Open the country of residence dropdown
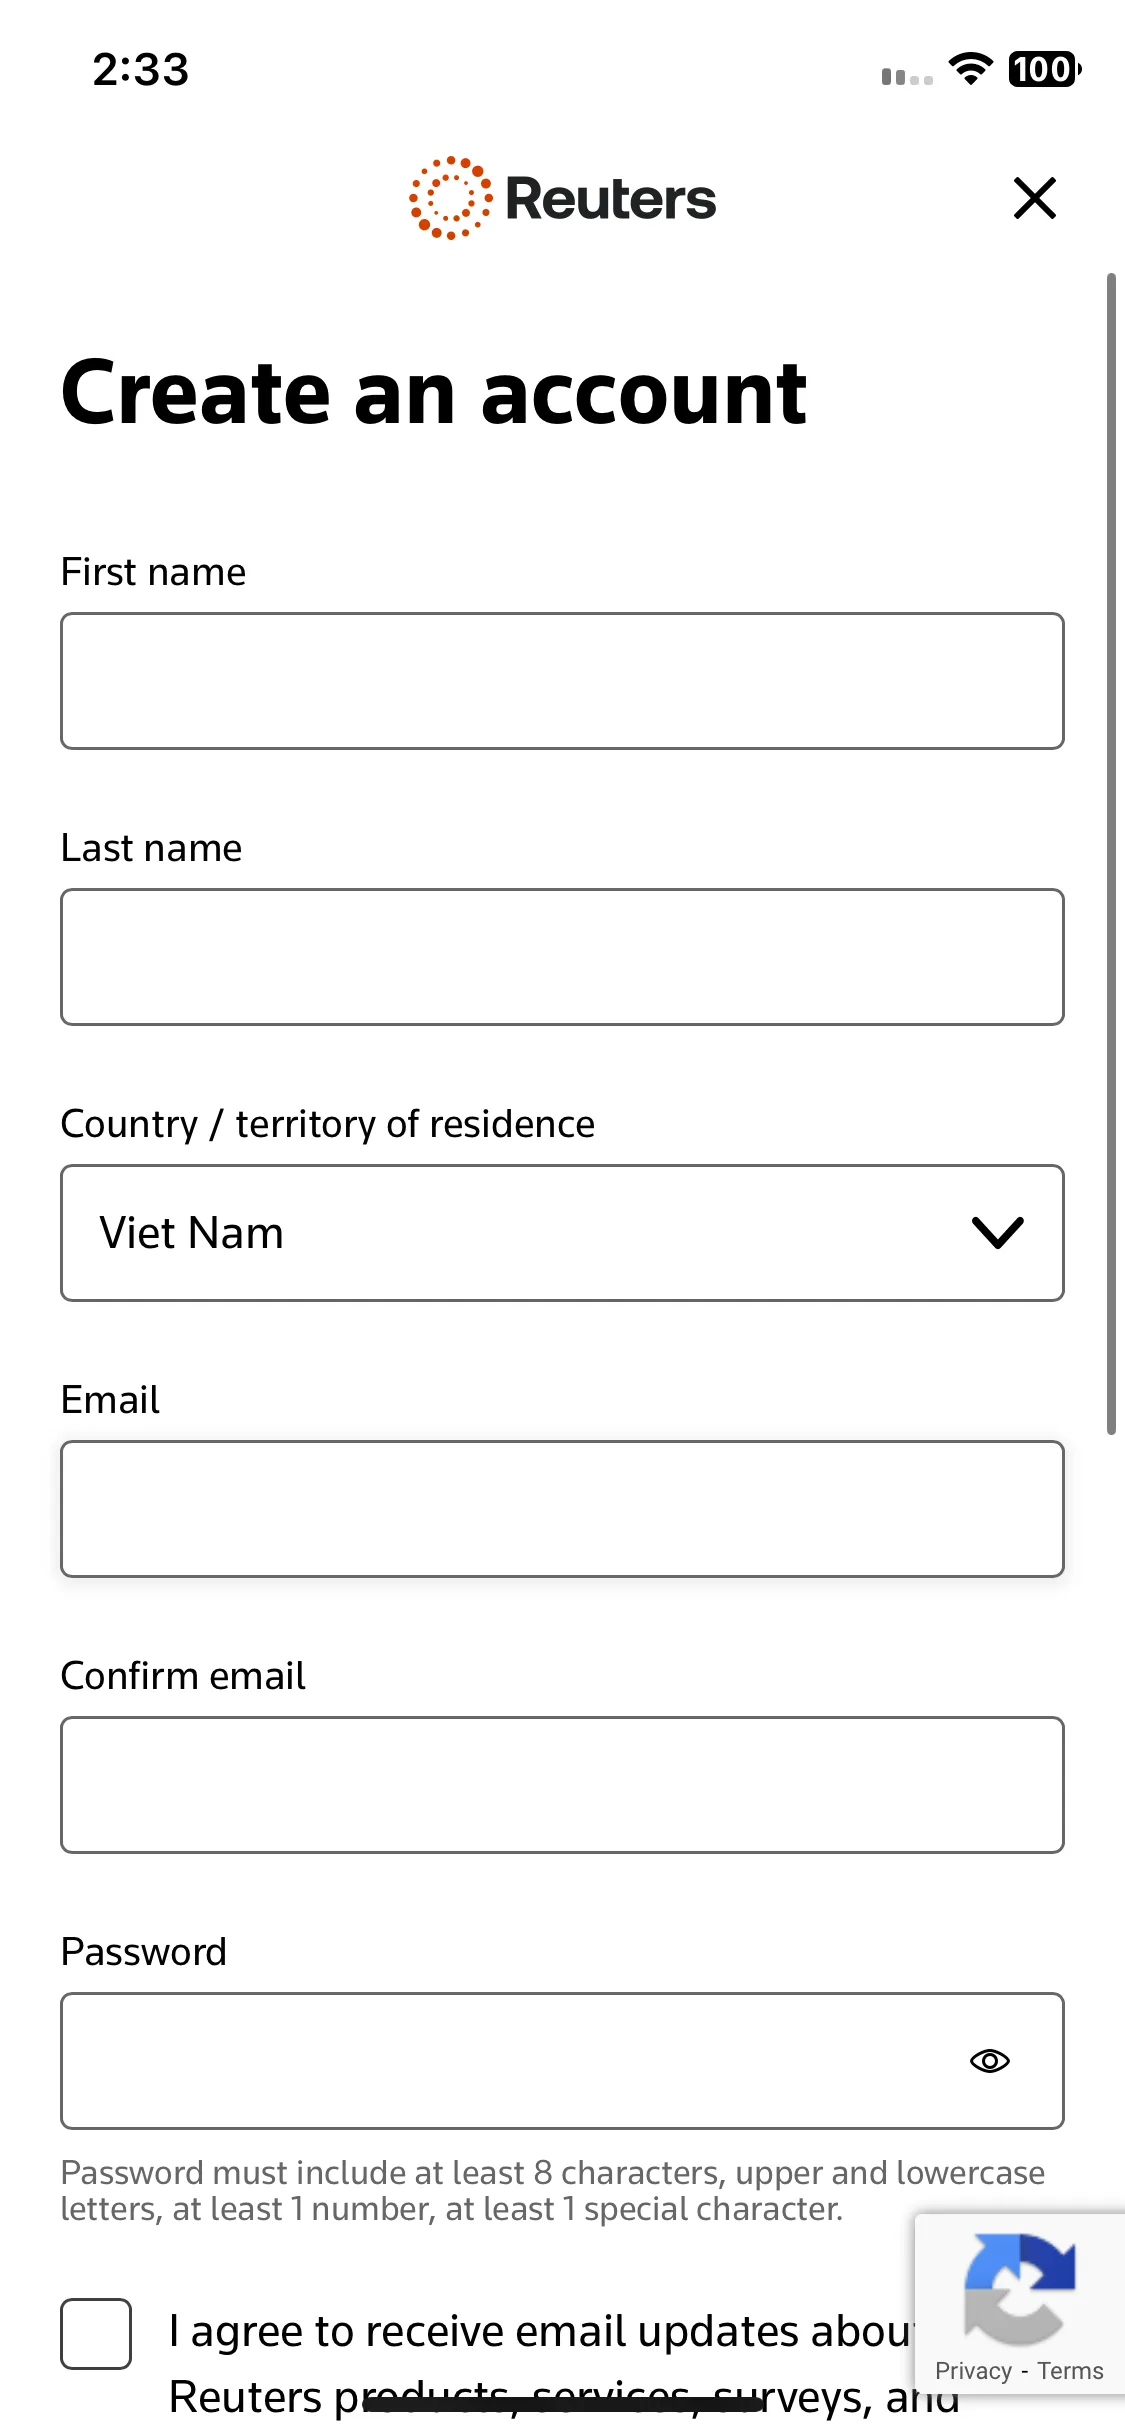The width and height of the screenshot is (1125, 2436). tap(562, 1233)
